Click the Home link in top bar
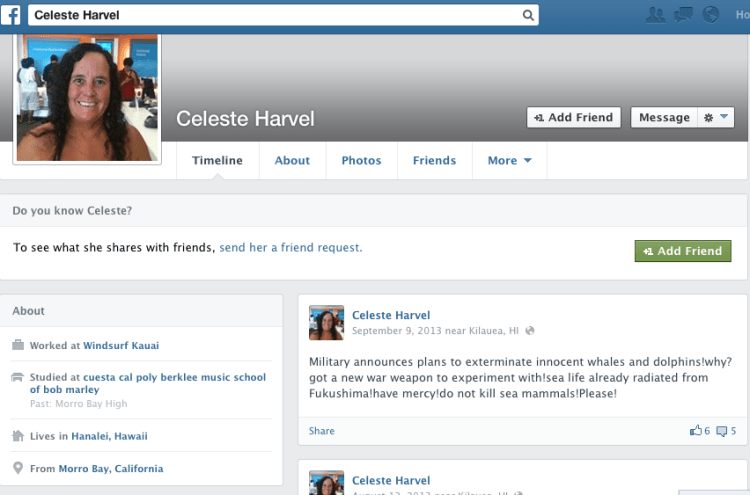This screenshot has width=750, height=495. coord(742,15)
